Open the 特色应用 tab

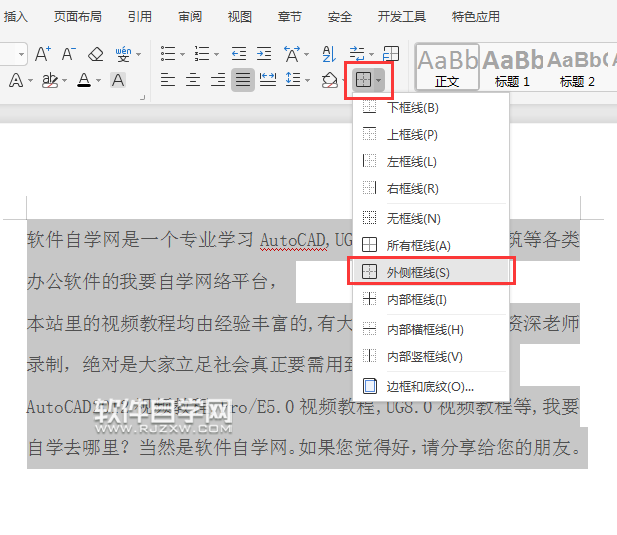476,17
